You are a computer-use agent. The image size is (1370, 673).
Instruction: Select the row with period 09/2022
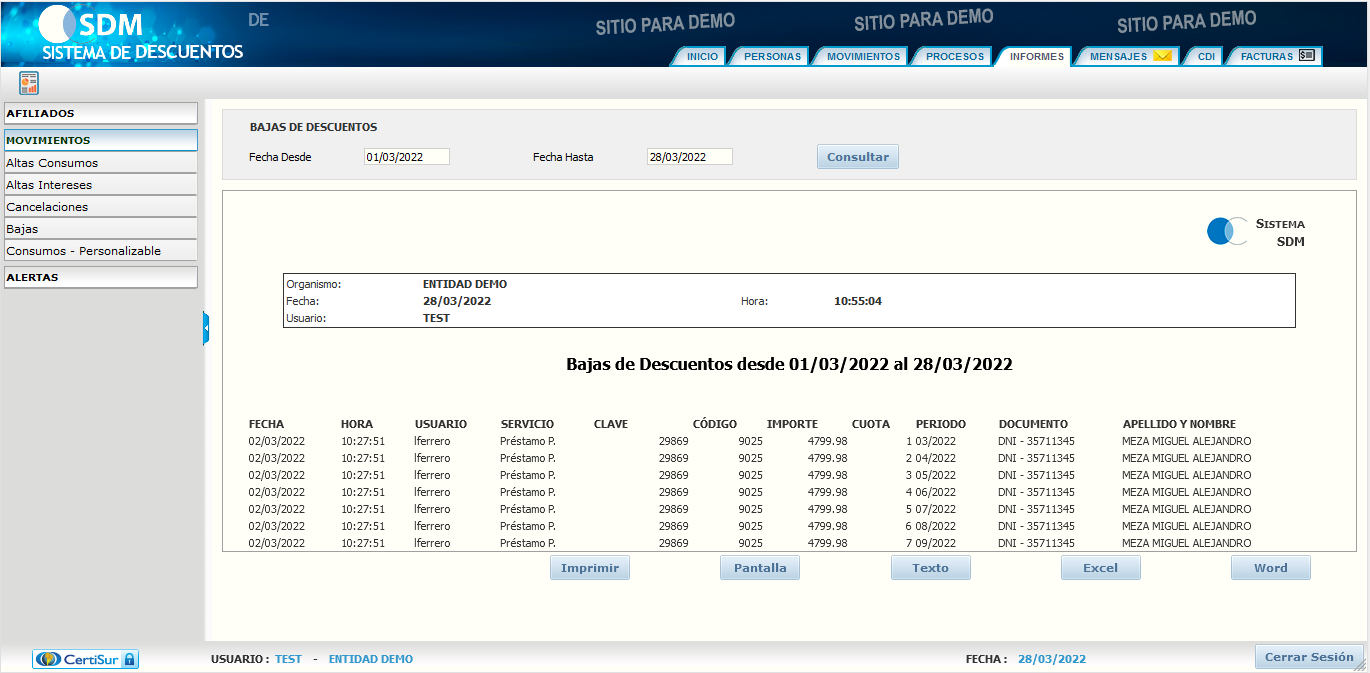click(750, 543)
